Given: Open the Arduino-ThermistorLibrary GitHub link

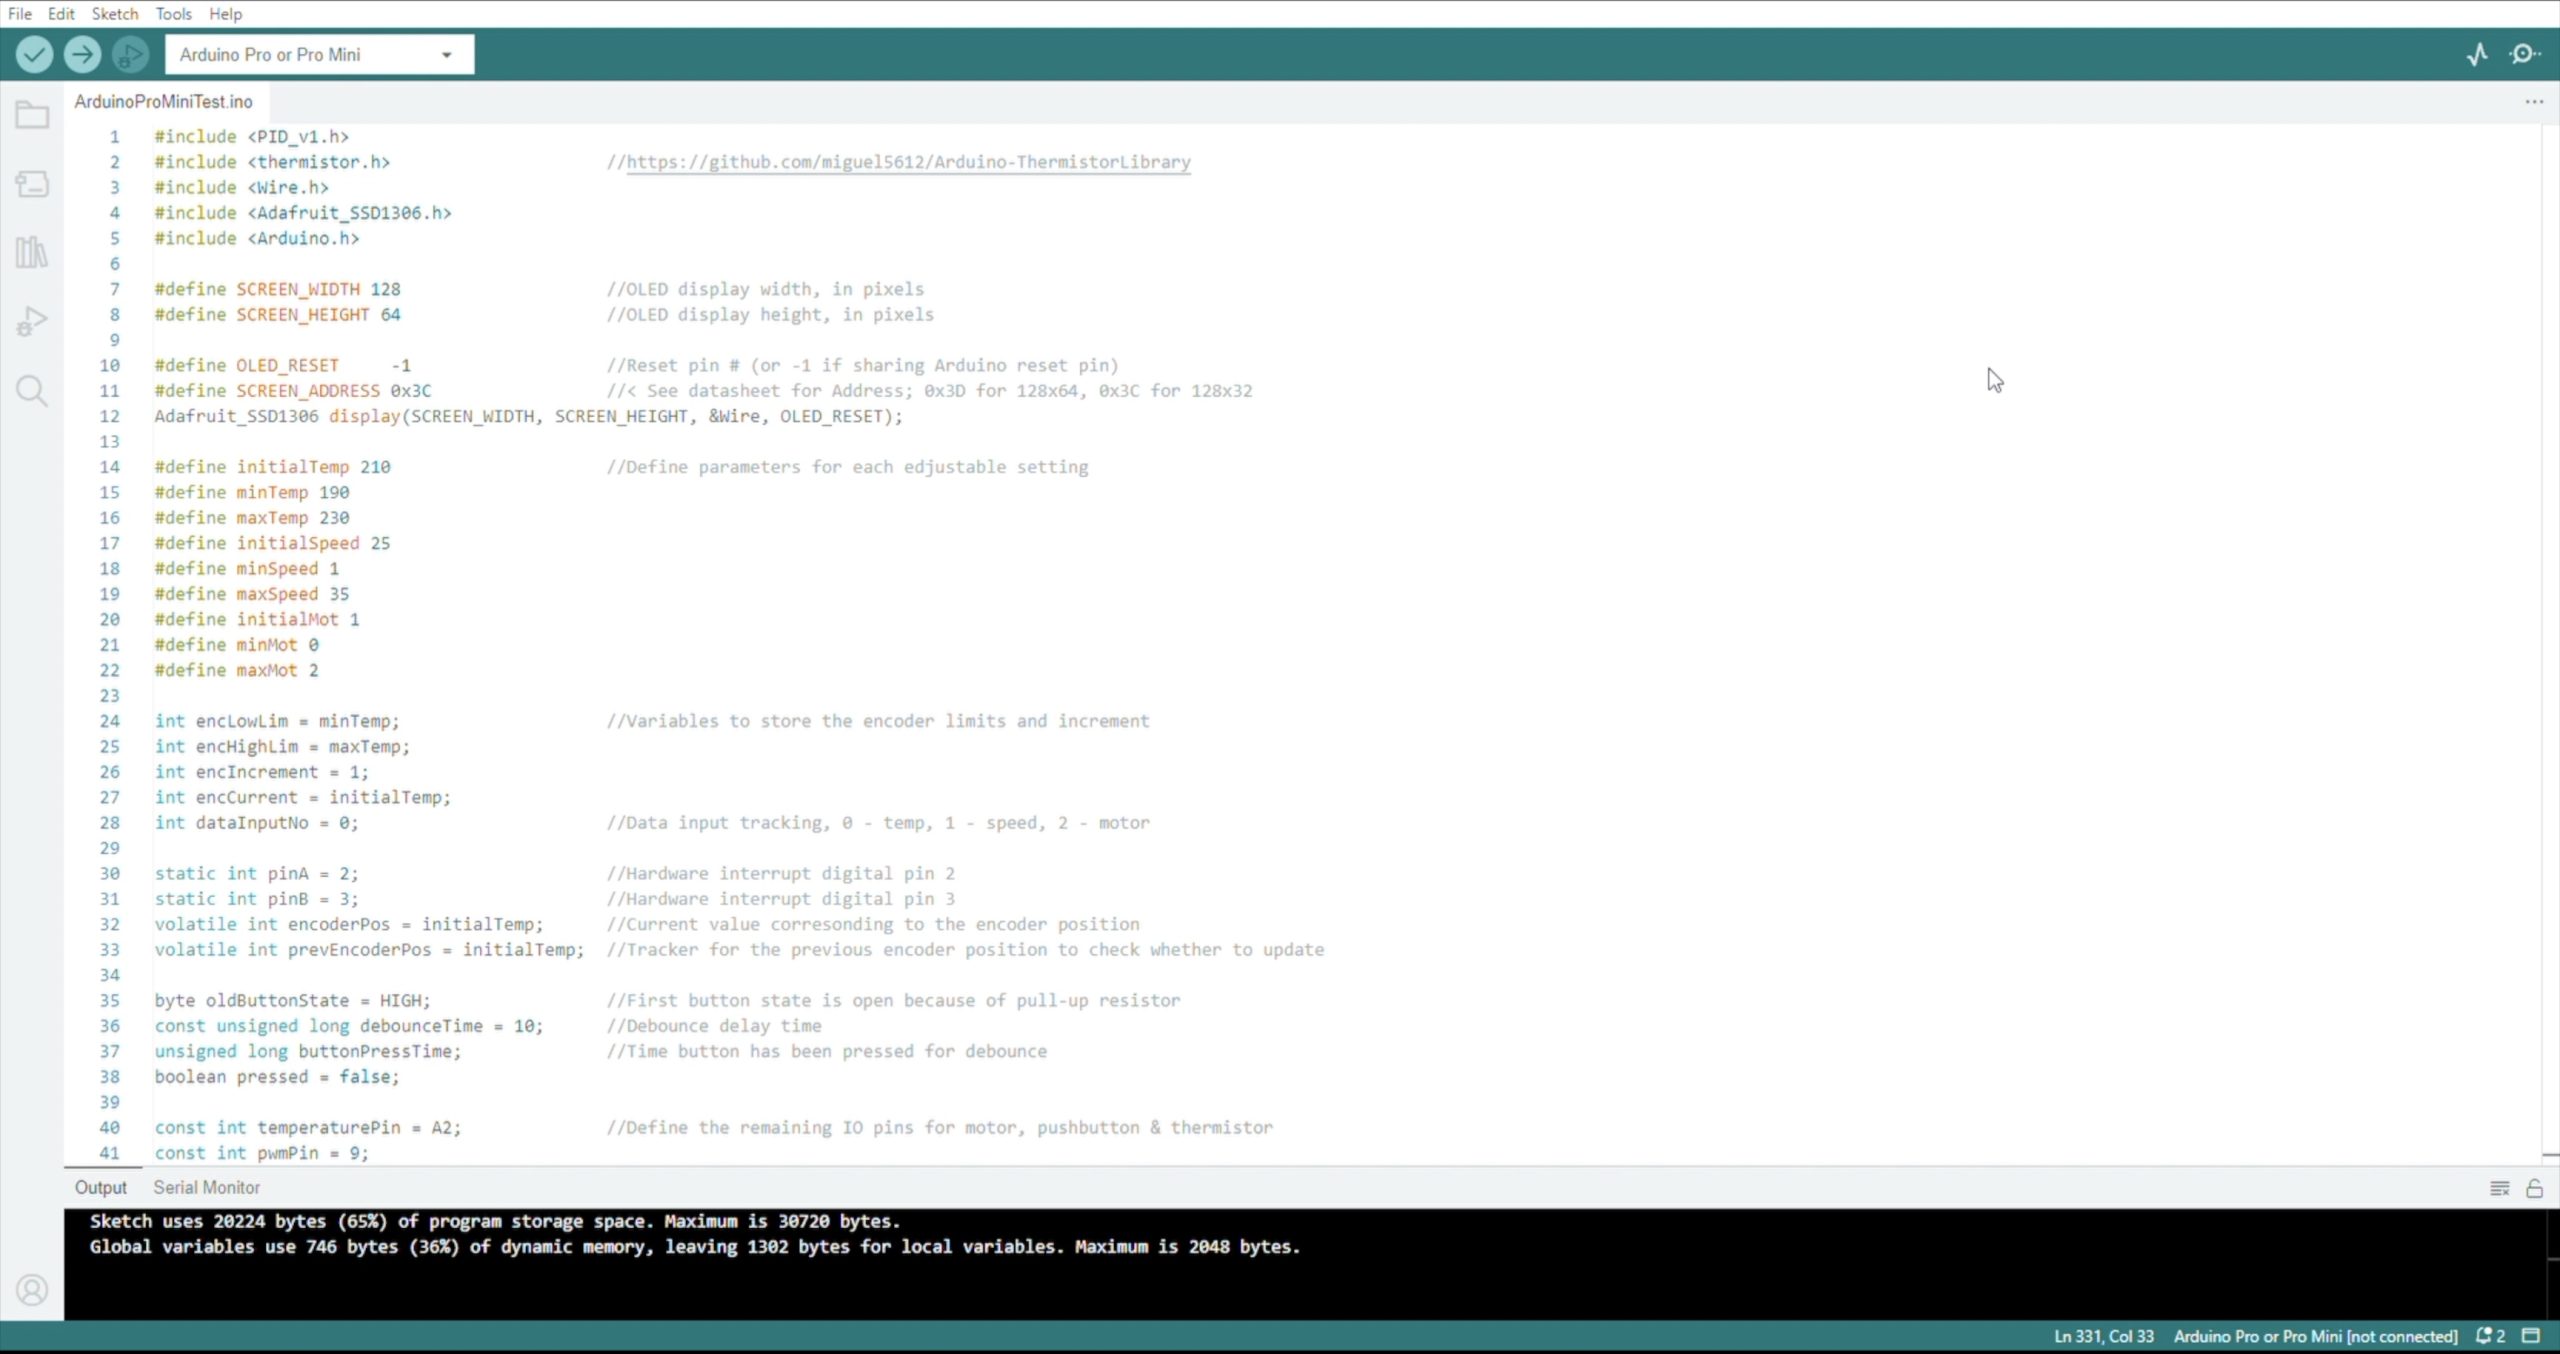Looking at the screenshot, I should click(908, 162).
